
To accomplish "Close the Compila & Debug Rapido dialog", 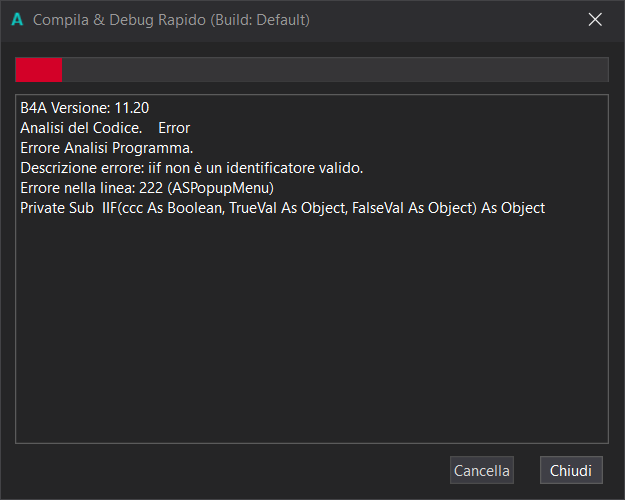I will (x=595, y=19).
